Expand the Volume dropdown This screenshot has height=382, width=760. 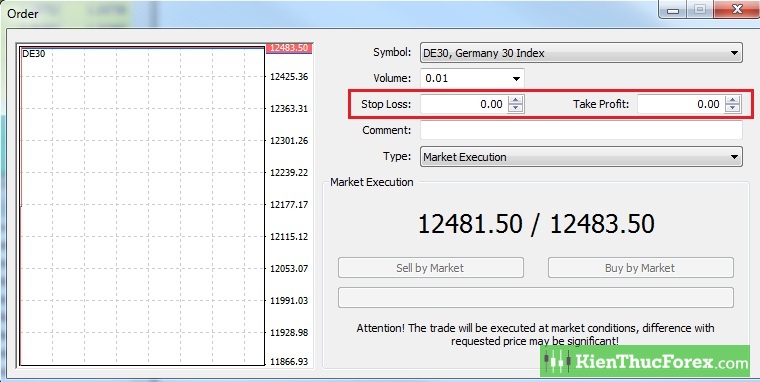[516, 79]
